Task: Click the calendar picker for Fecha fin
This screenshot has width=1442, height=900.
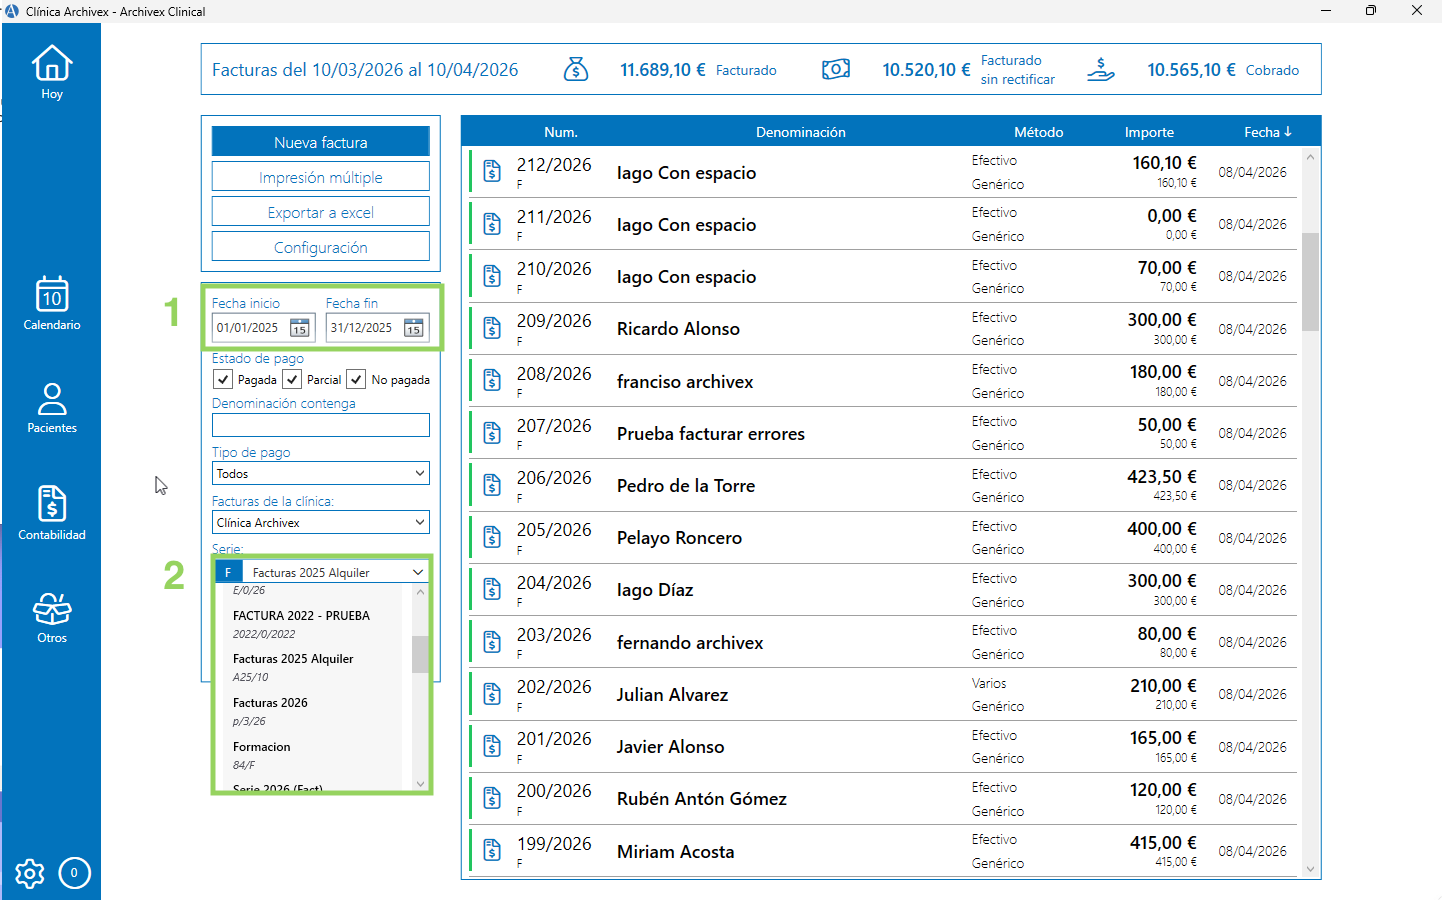Action: 413,328
